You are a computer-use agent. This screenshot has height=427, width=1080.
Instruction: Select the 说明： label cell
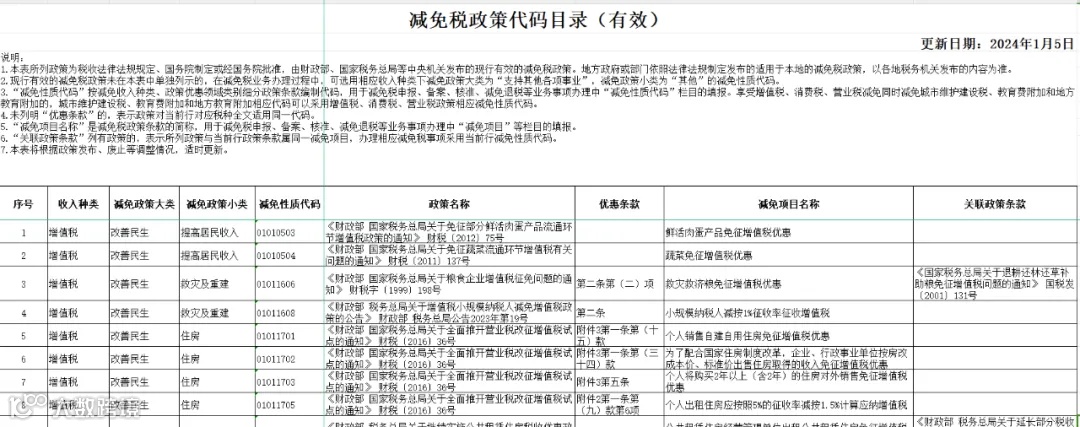(x=12, y=58)
